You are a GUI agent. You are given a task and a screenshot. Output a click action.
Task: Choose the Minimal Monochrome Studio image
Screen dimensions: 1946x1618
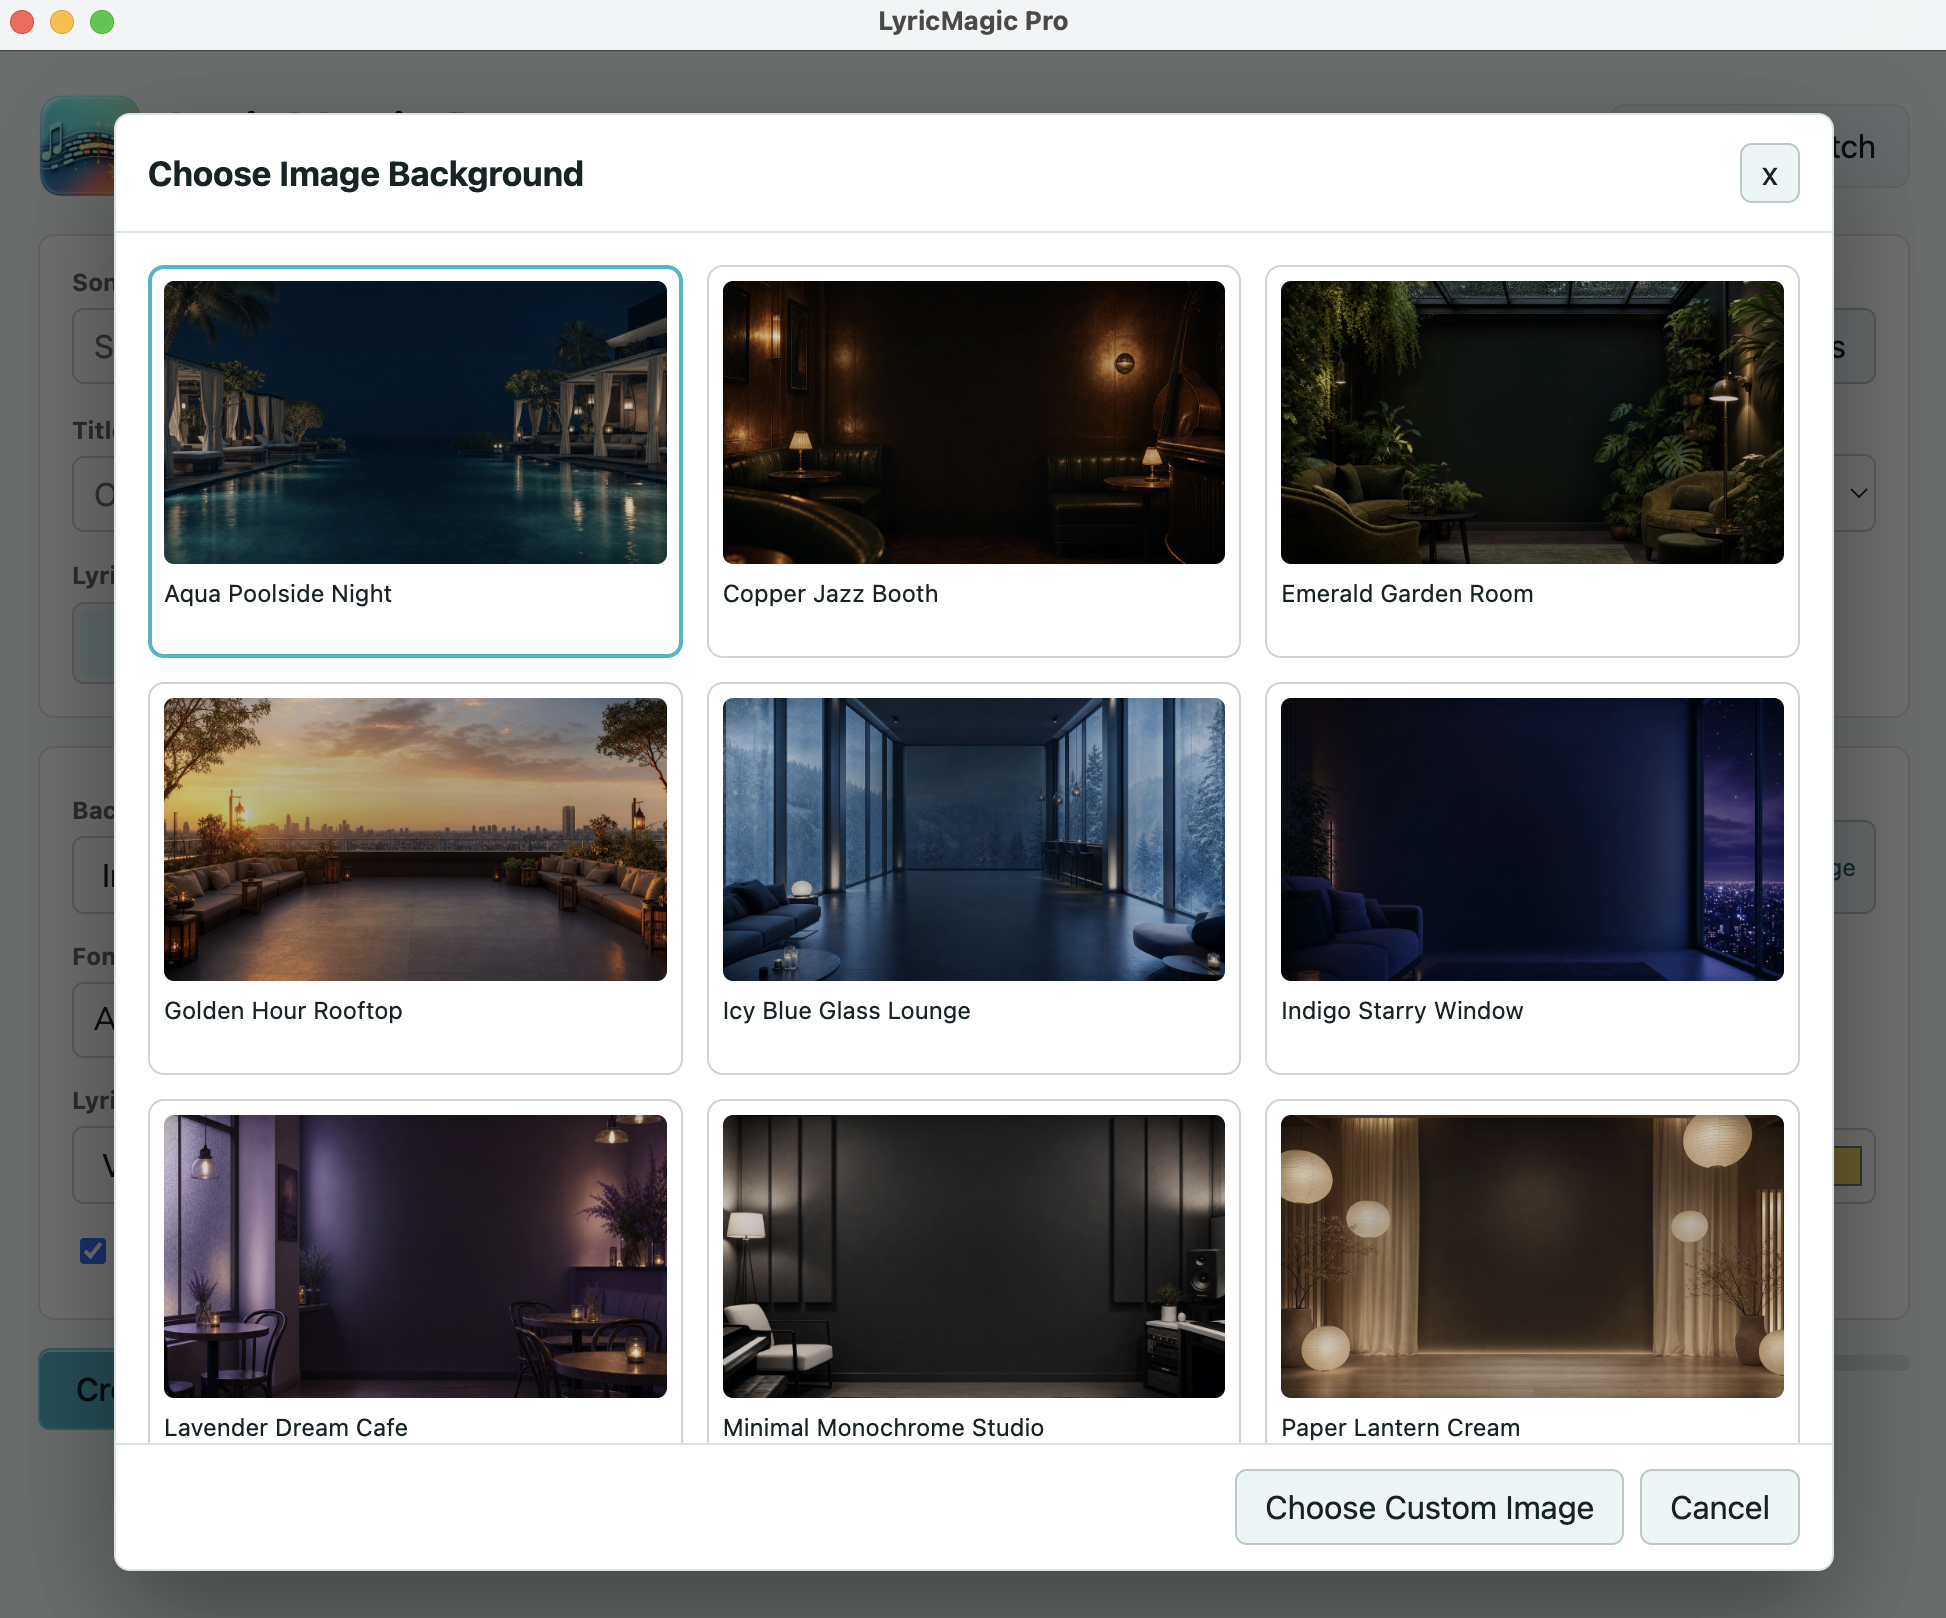974,1256
